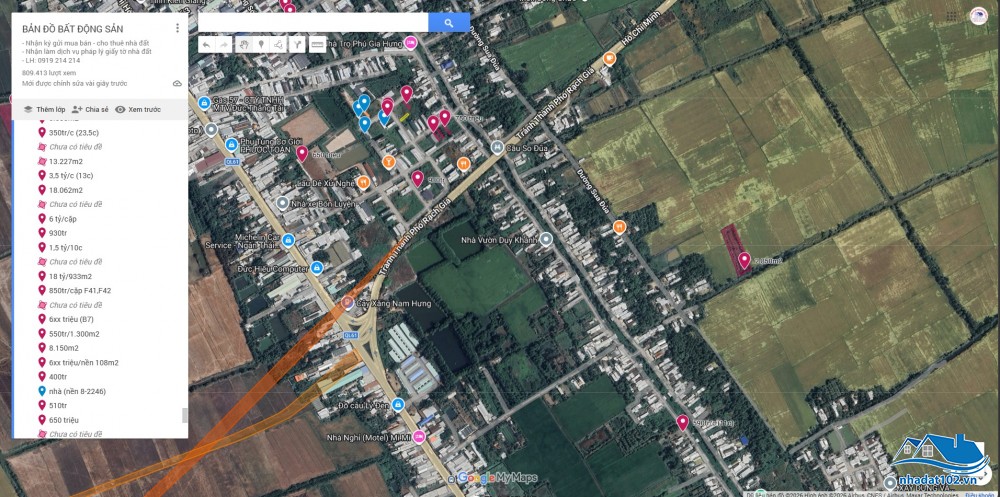Open the user account avatar
The image size is (1000, 497).
click(978, 16)
